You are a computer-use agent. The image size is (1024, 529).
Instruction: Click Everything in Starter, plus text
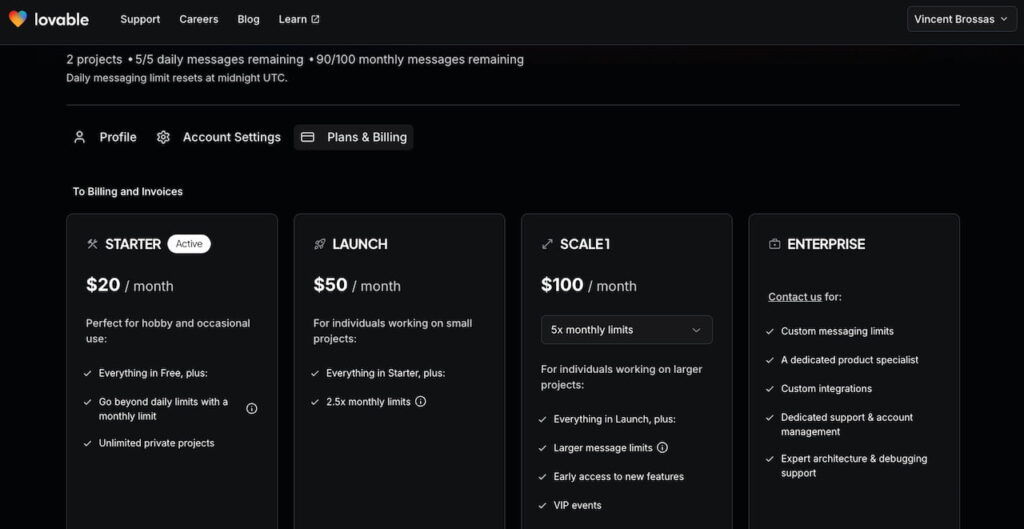click(385, 373)
